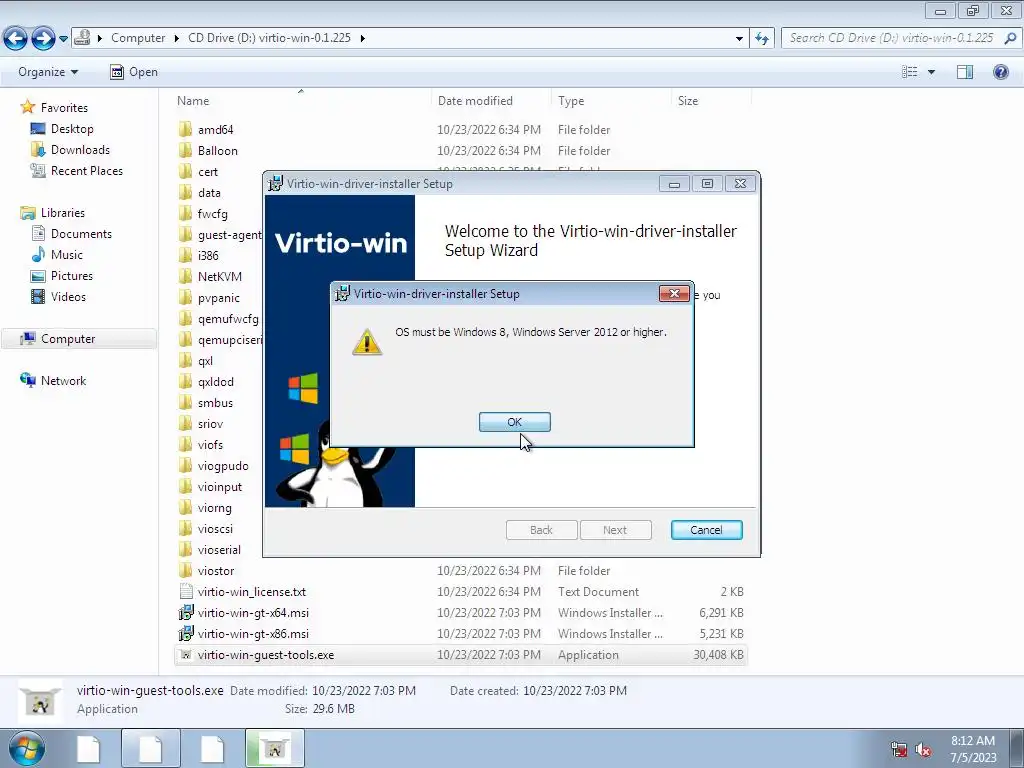Select Libraries in the navigation pane
The image size is (1024, 768).
click(x=63, y=213)
